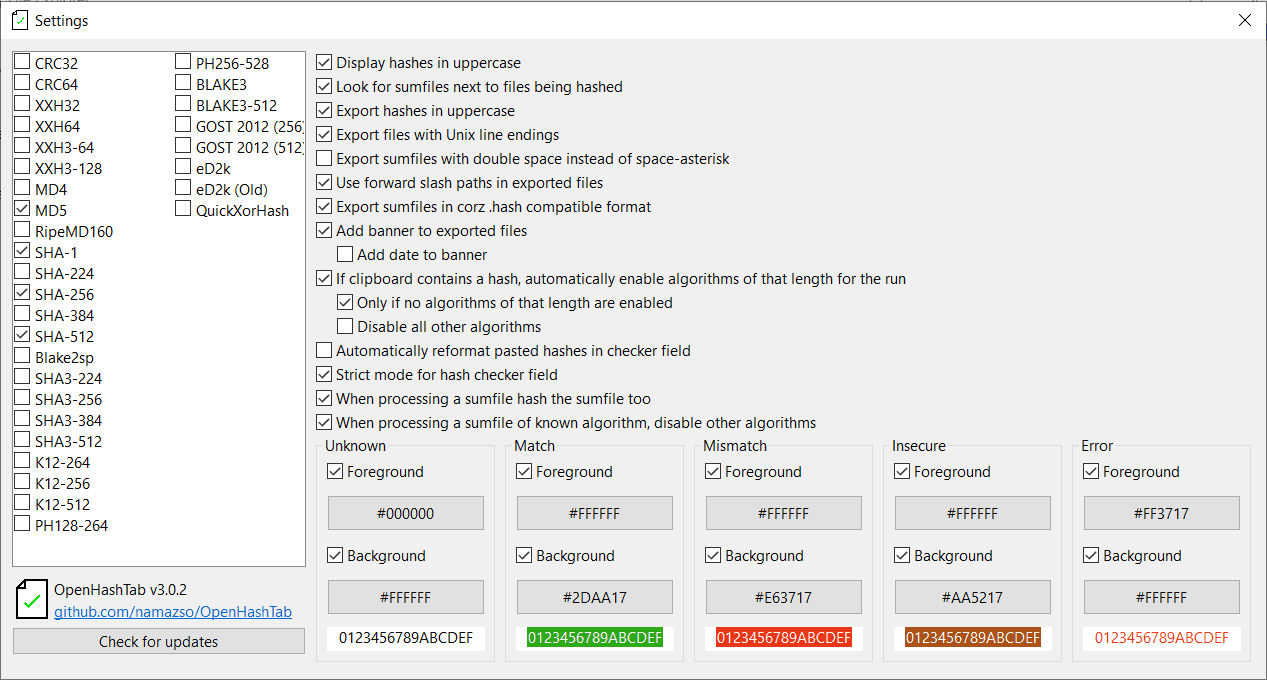
Task: Enable the BLAKE3 hash algorithm
Action: pyautogui.click(x=183, y=84)
